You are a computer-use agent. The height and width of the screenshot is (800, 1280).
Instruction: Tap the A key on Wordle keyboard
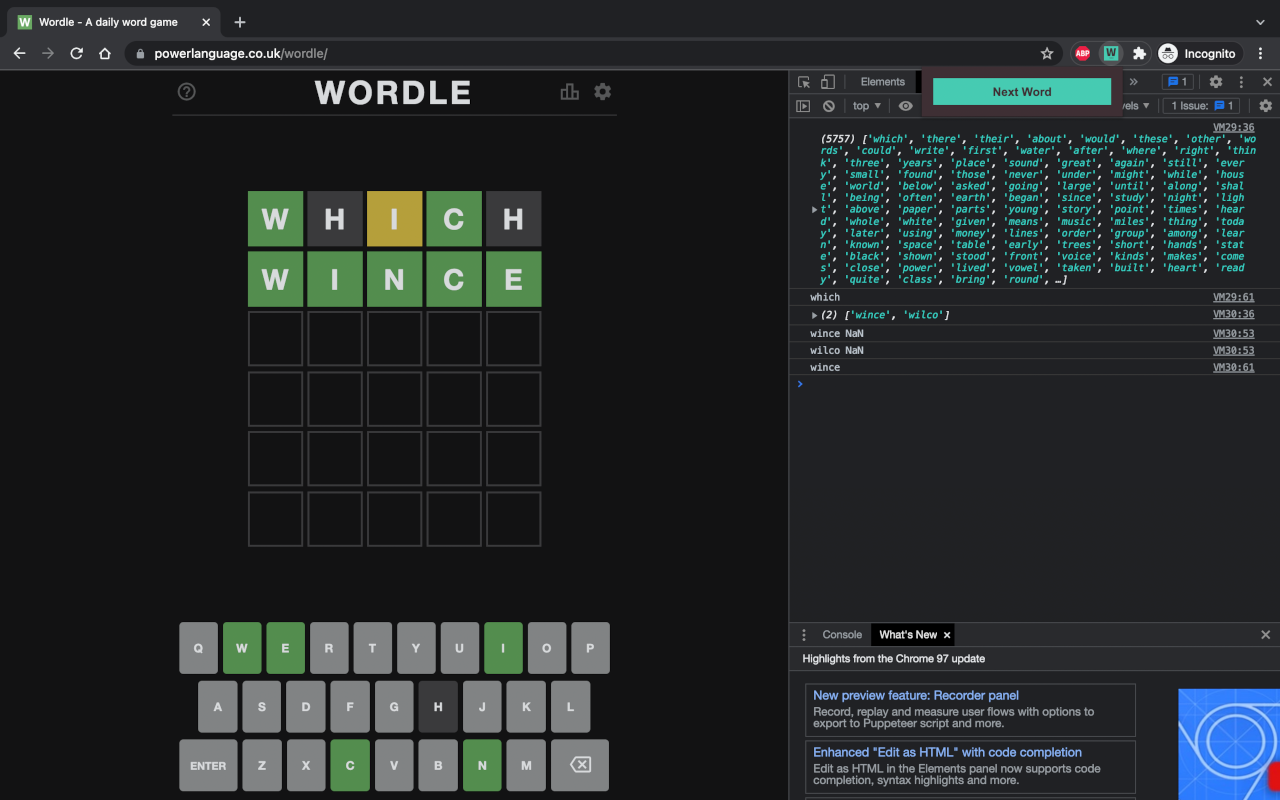[x=218, y=707]
